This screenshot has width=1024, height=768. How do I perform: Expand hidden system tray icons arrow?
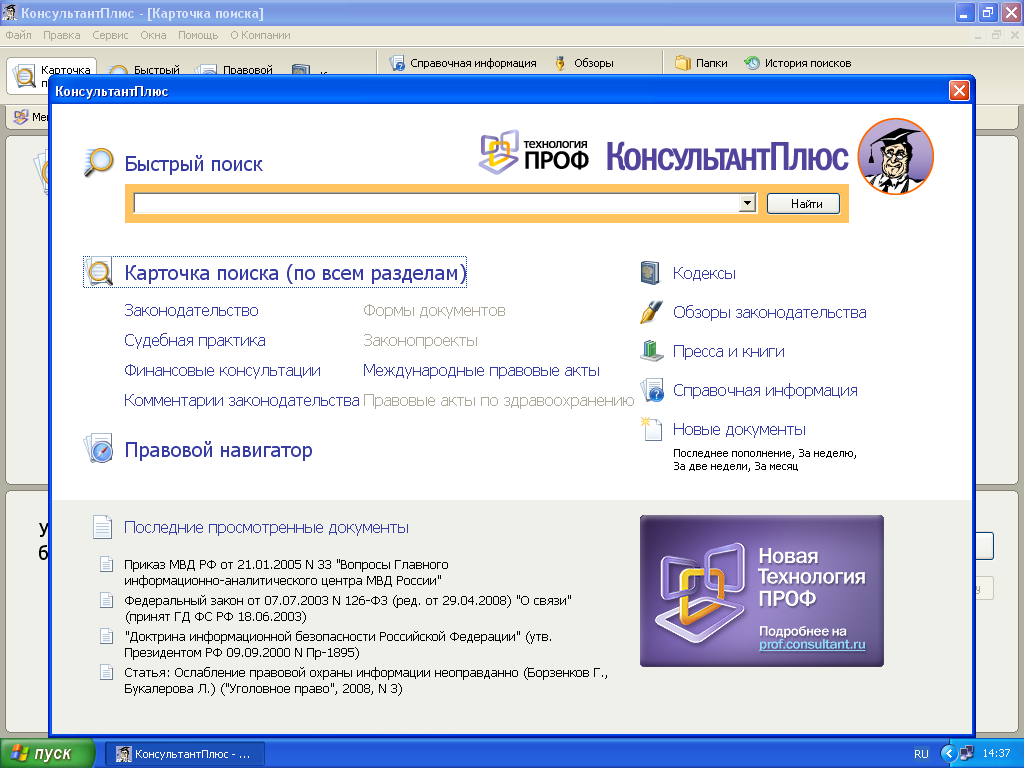948,754
